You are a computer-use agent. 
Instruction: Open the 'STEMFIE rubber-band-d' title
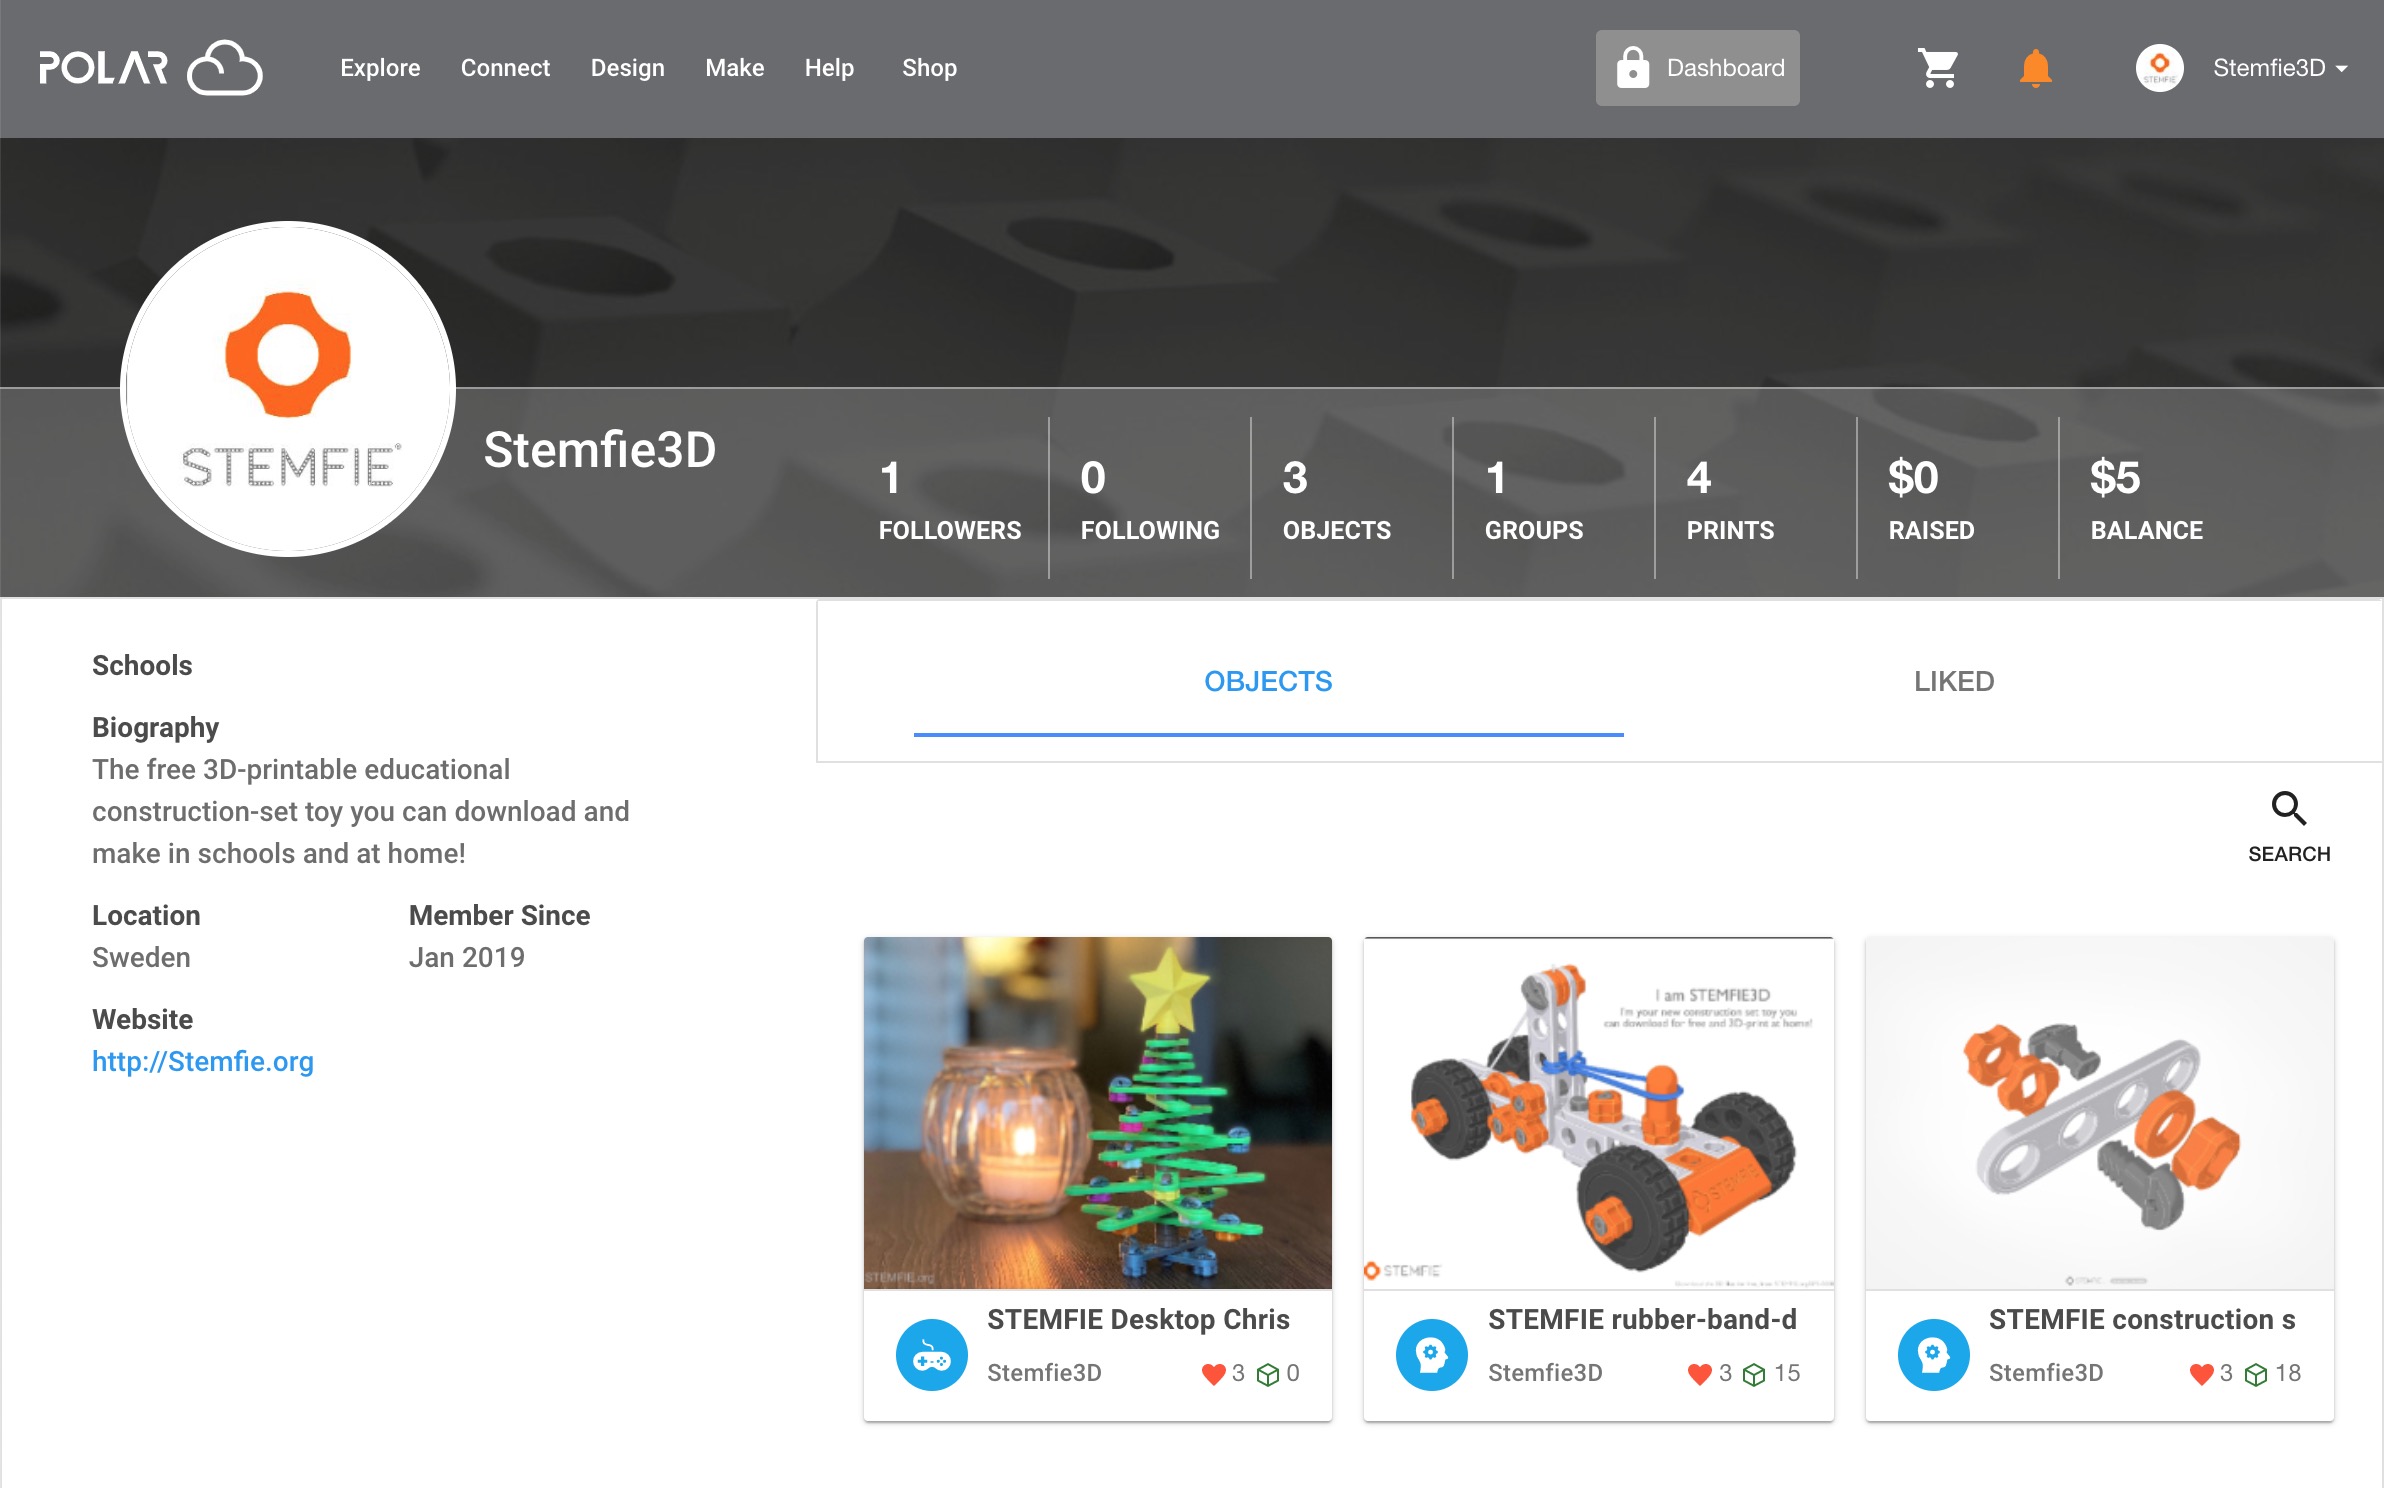1642,1320
